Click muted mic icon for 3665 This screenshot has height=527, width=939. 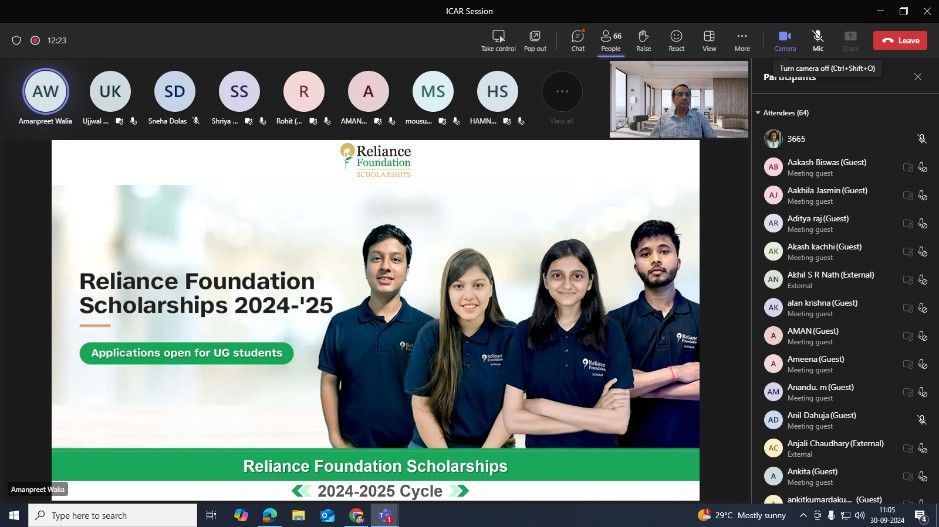click(x=922, y=139)
